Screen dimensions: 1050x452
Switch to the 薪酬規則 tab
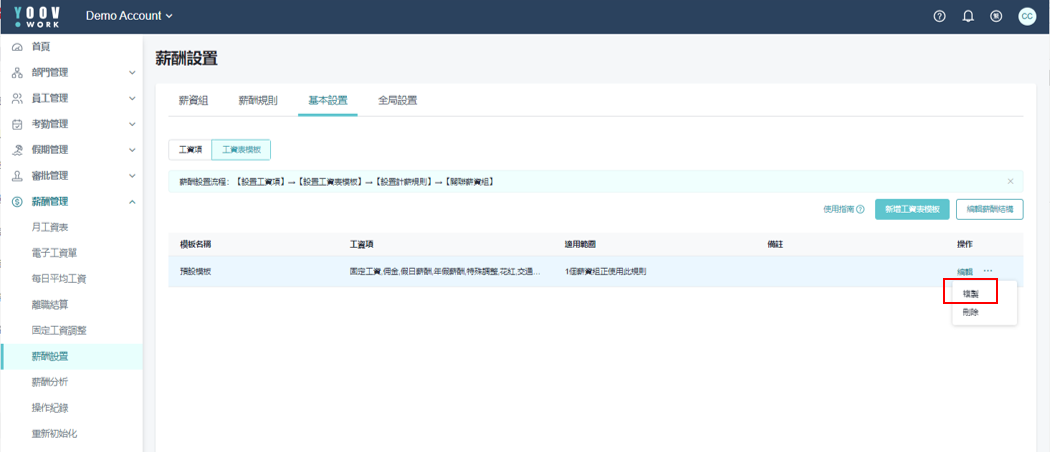258,101
